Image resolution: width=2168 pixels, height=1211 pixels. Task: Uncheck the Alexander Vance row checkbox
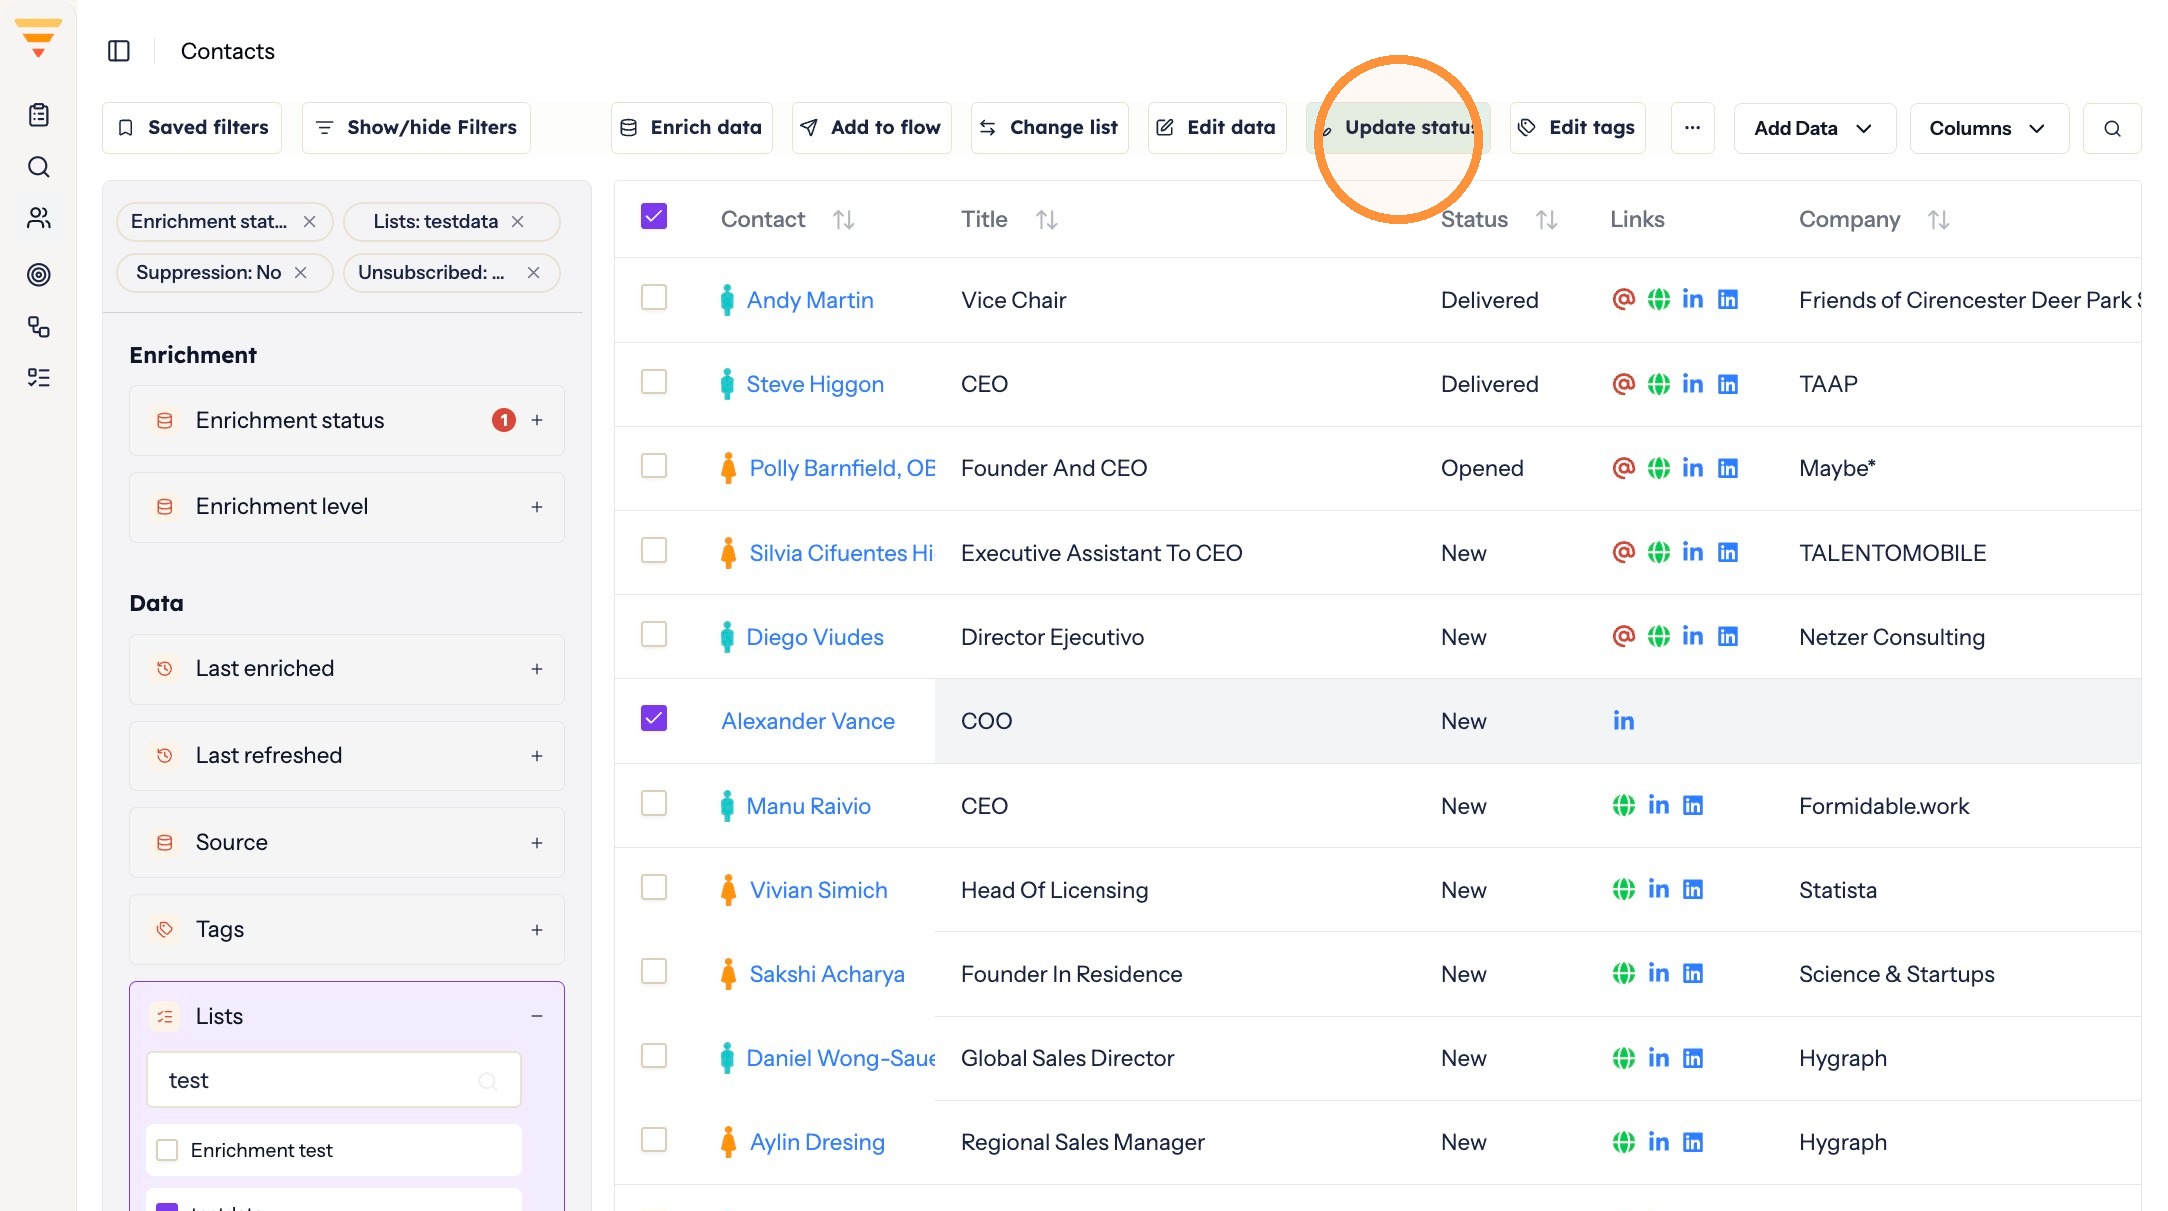tap(654, 719)
